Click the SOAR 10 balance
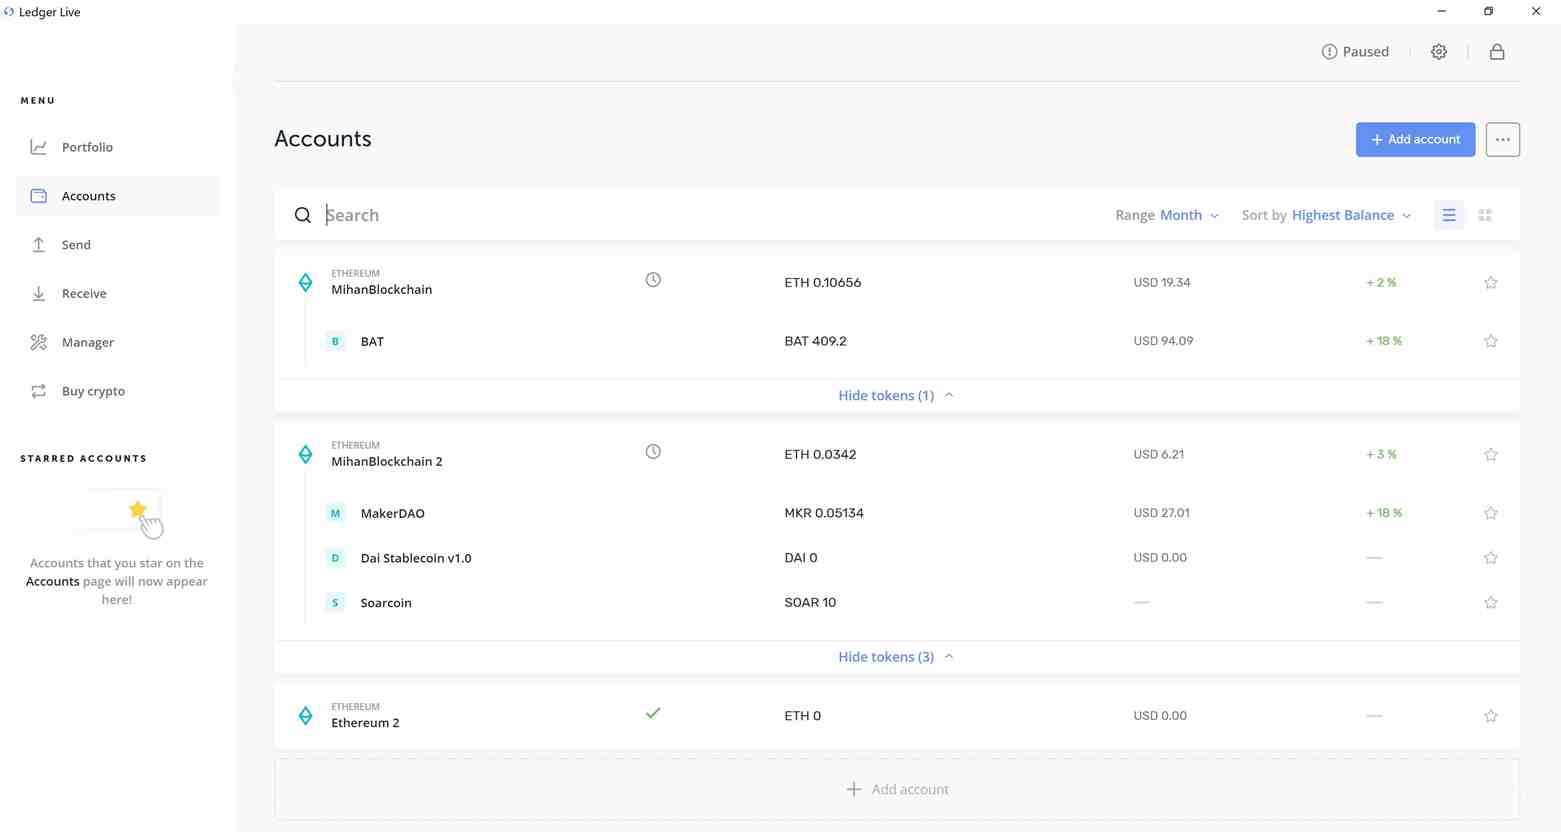The height and width of the screenshot is (832, 1561). (810, 603)
